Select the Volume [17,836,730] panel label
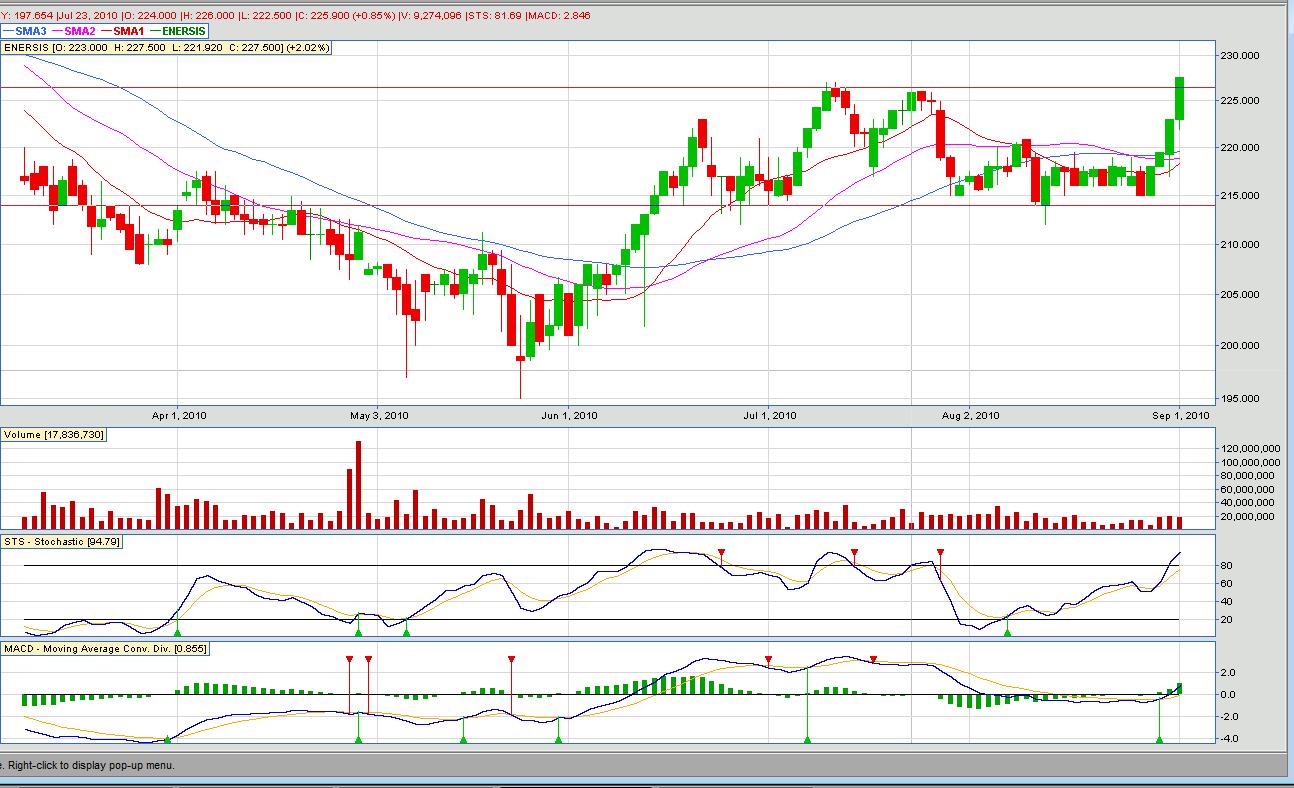Image resolution: width=1294 pixels, height=788 pixels. pos(54,435)
